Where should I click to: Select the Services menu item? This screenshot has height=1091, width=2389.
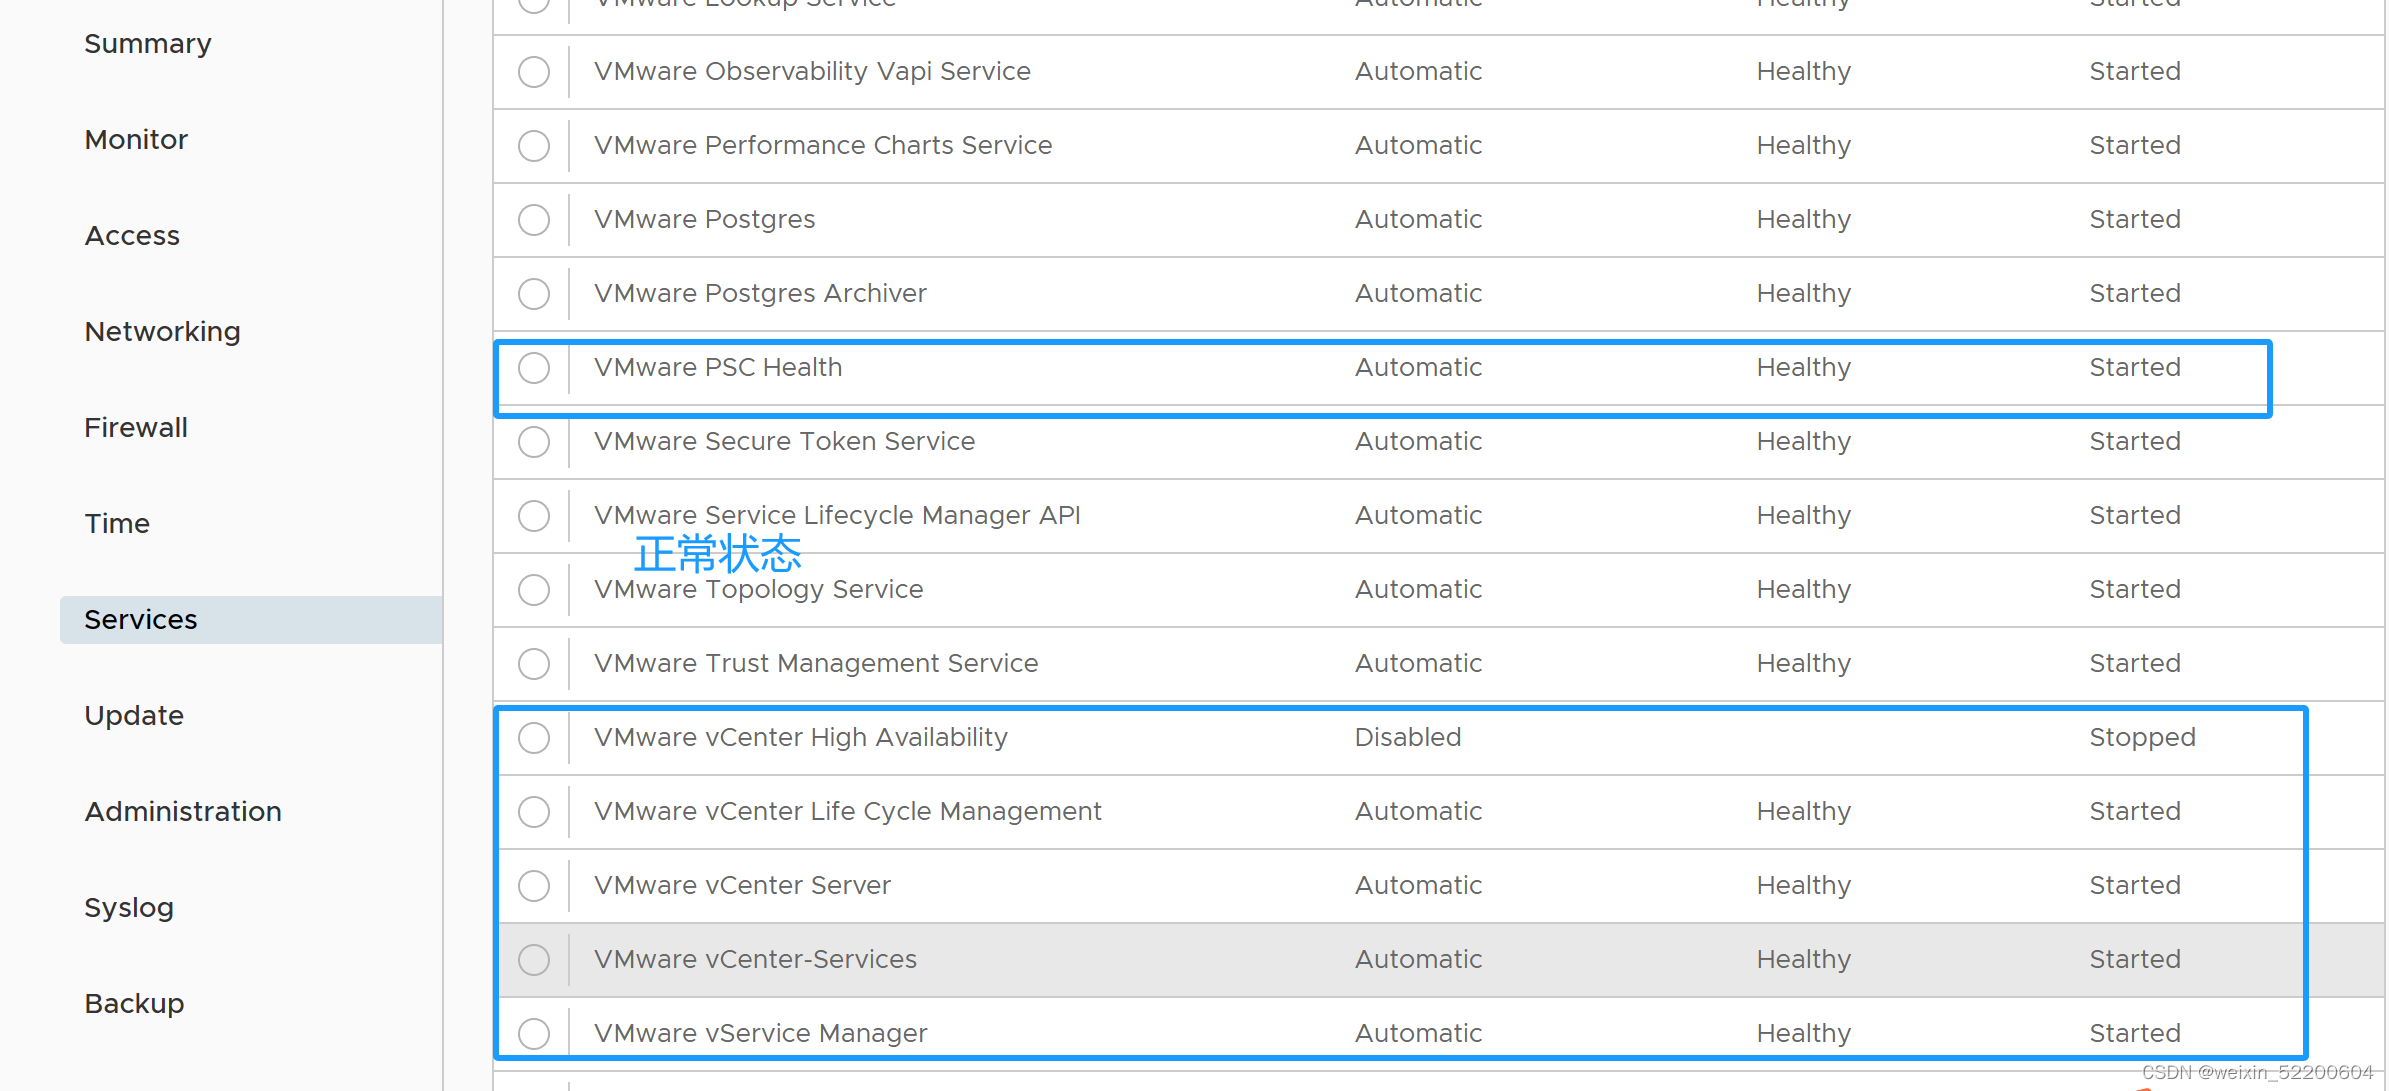(x=251, y=620)
